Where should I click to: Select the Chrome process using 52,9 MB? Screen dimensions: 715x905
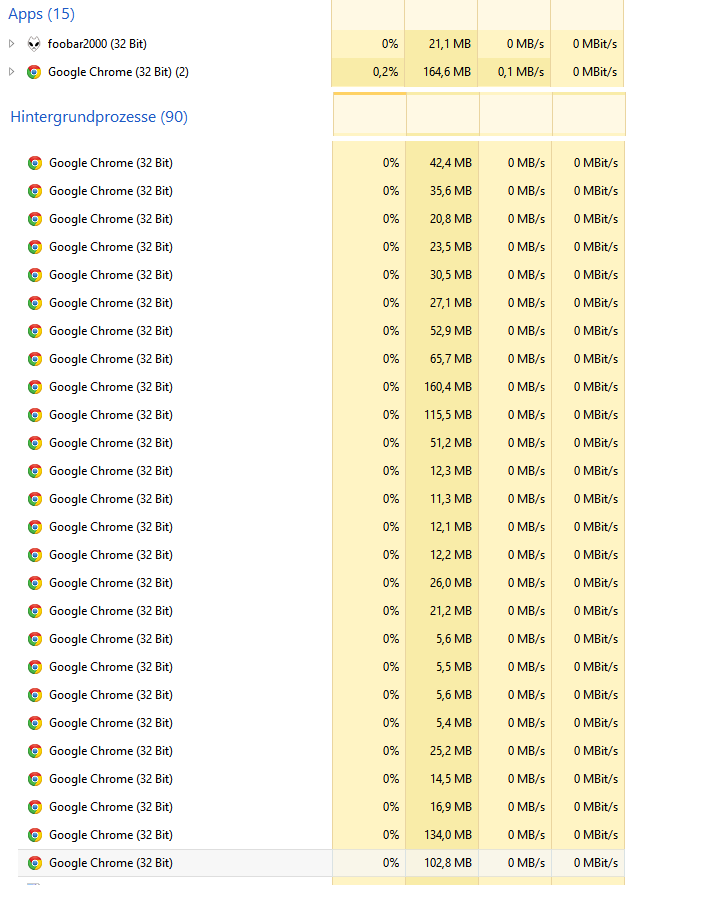[321, 331]
